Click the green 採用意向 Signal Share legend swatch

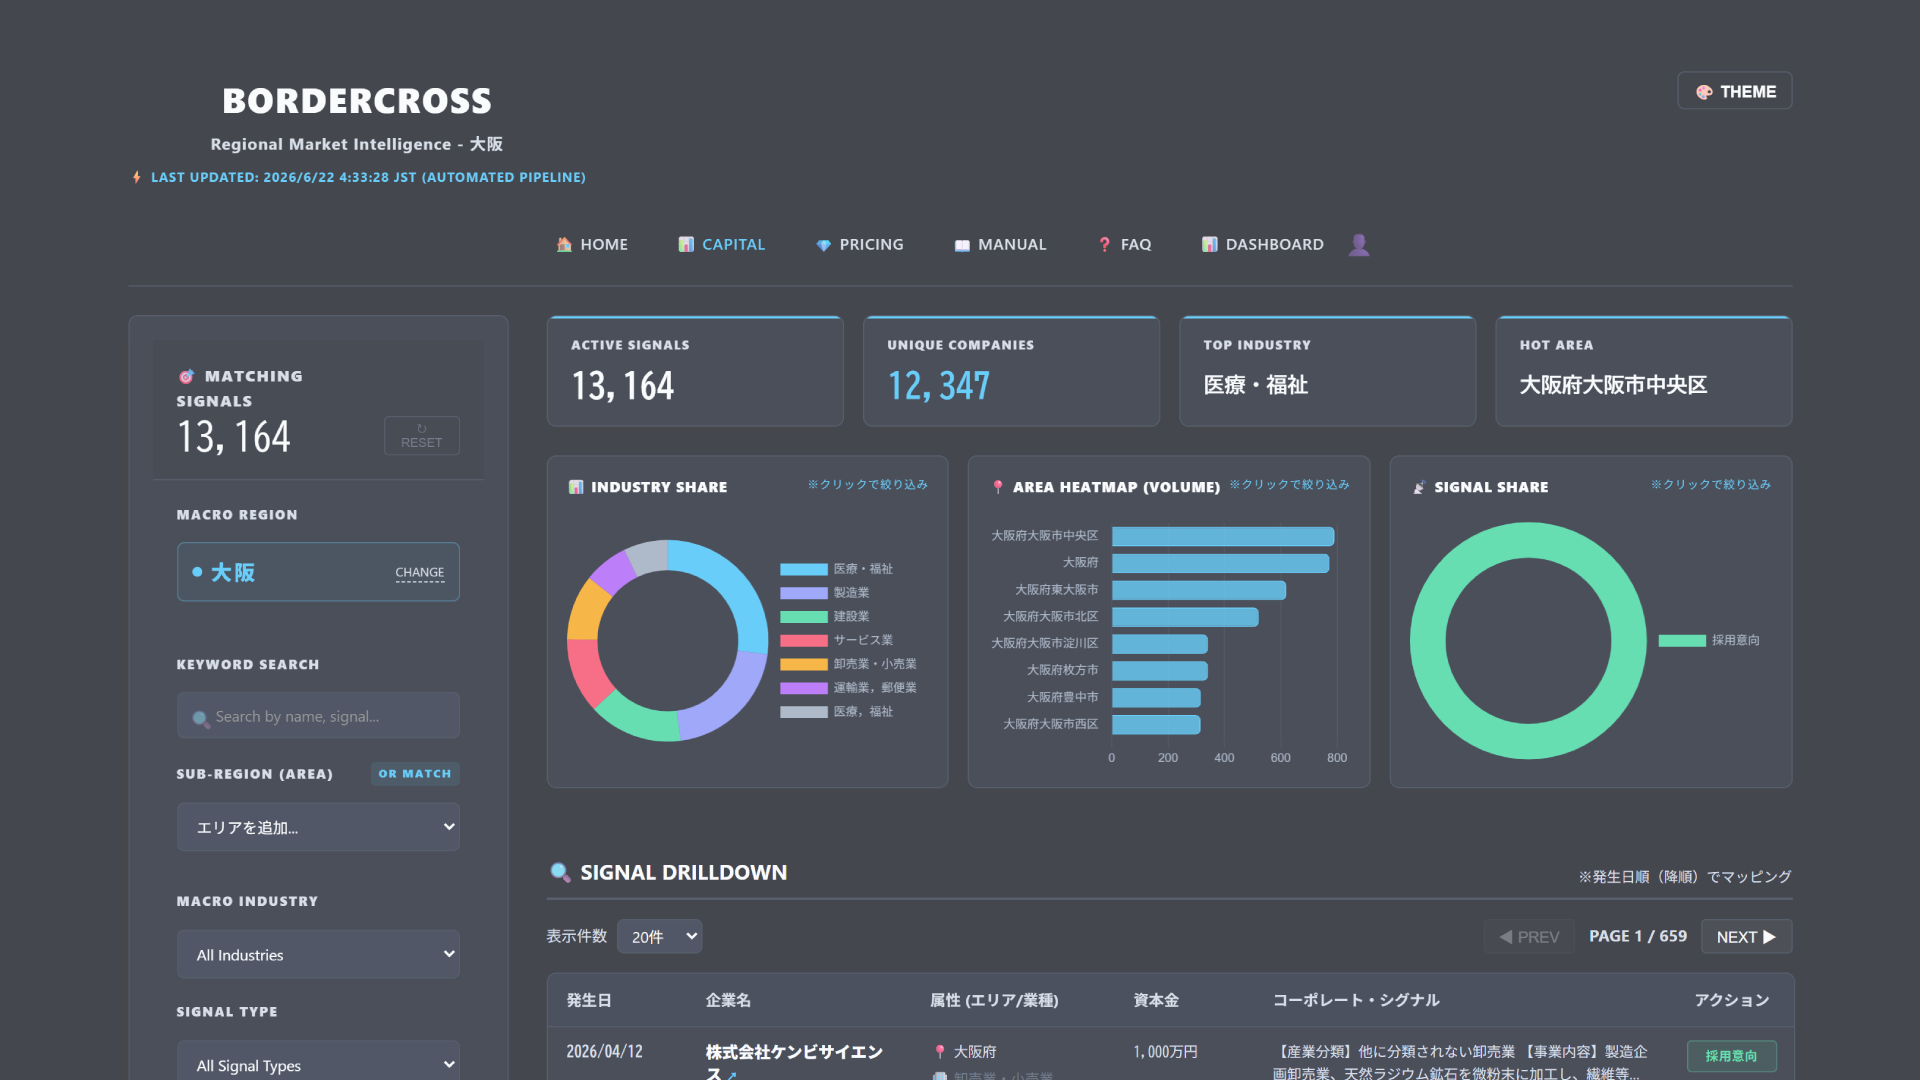click(1682, 641)
